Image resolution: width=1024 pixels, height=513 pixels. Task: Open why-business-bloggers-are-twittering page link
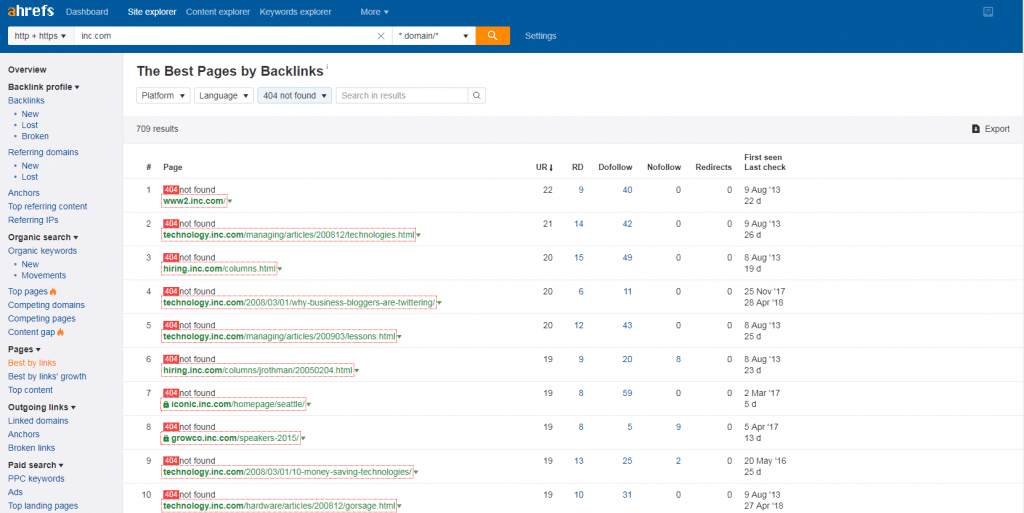(x=299, y=303)
